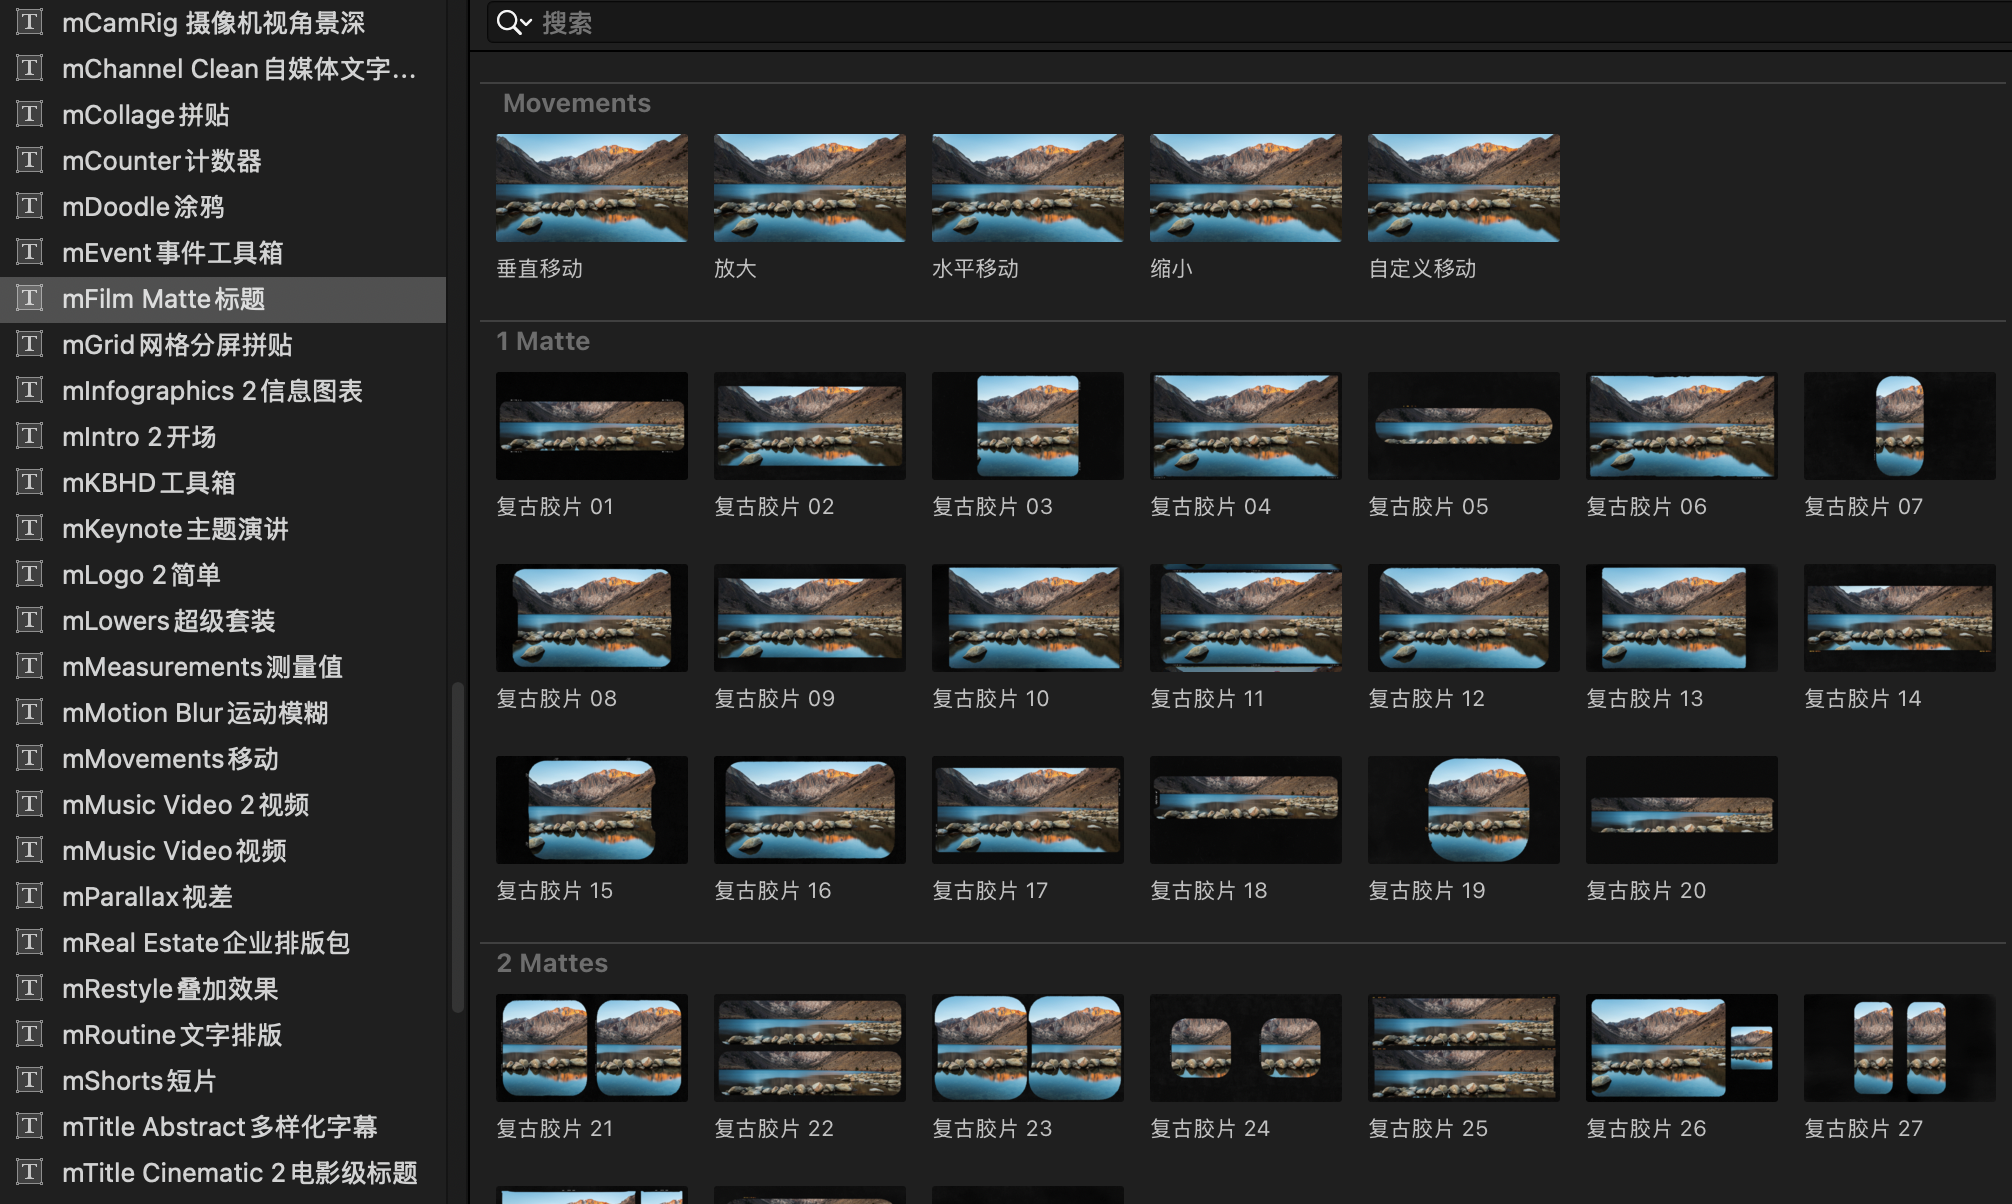The width and height of the screenshot is (2012, 1204).
Task: Click the title icon beside mLowers 超级套装
Action: click(x=30, y=620)
